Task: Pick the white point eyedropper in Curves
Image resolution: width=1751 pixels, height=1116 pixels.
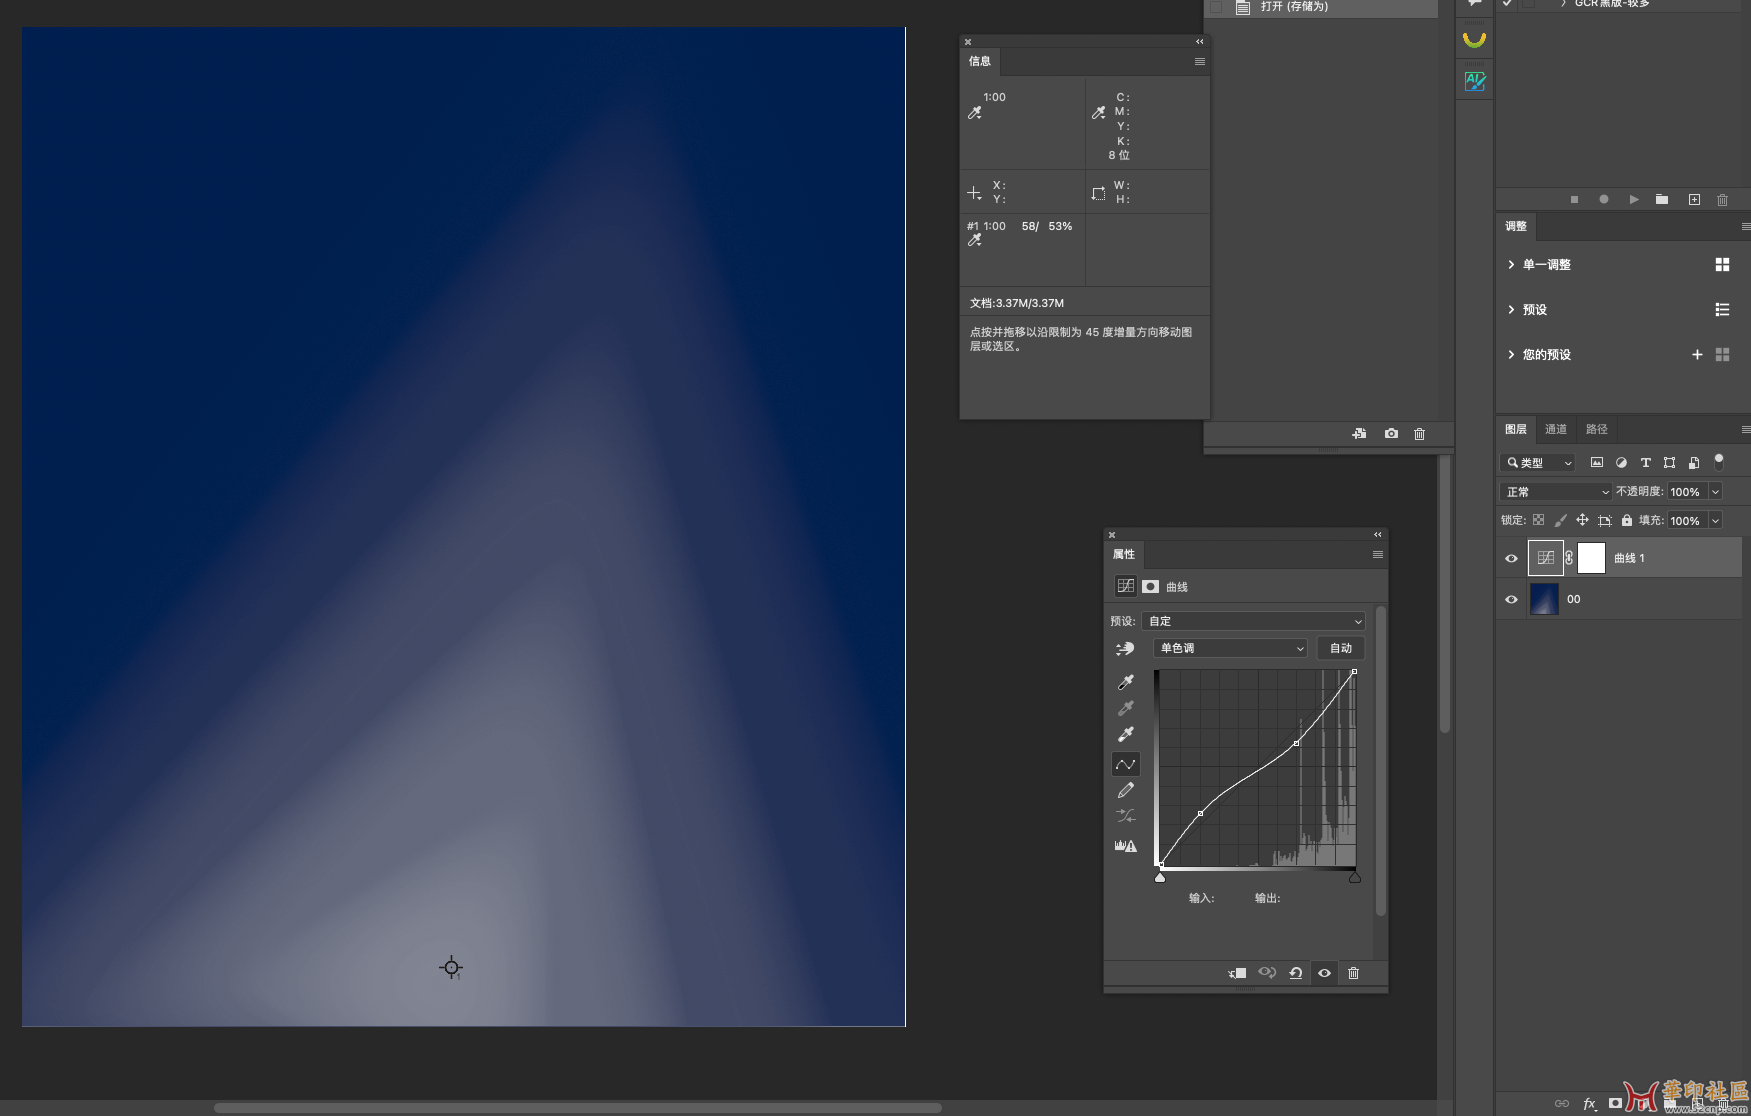Action: [x=1125, y=734]
